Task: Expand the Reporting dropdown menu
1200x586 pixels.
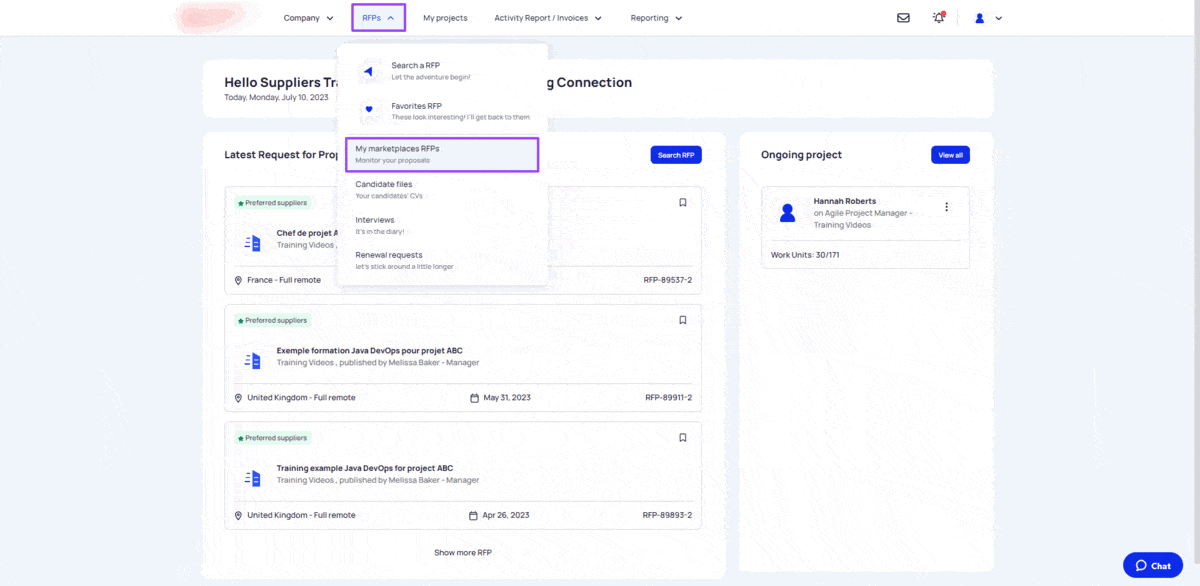Action: (x=656, y=18)
